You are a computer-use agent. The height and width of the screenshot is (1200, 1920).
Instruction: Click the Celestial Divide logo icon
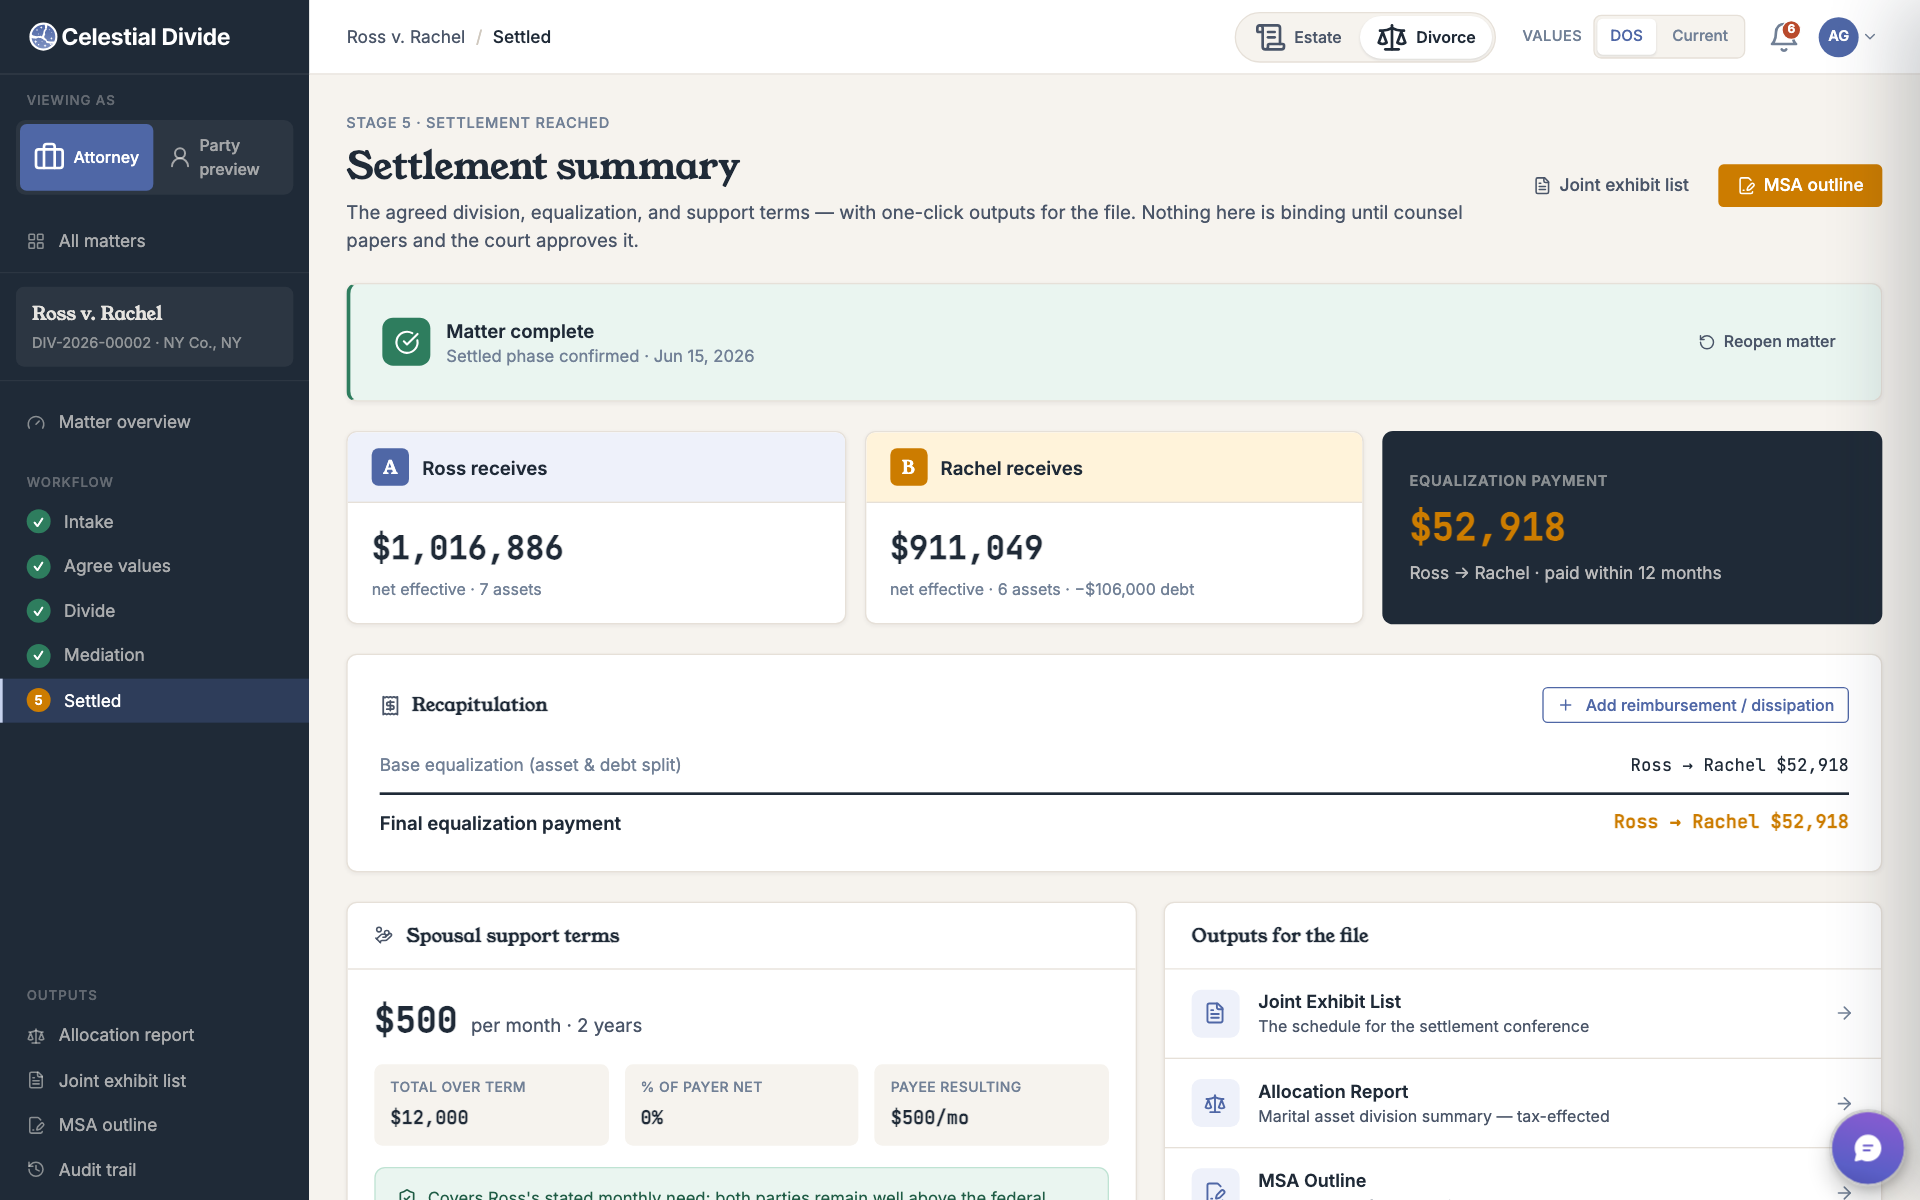coord(43,37)
